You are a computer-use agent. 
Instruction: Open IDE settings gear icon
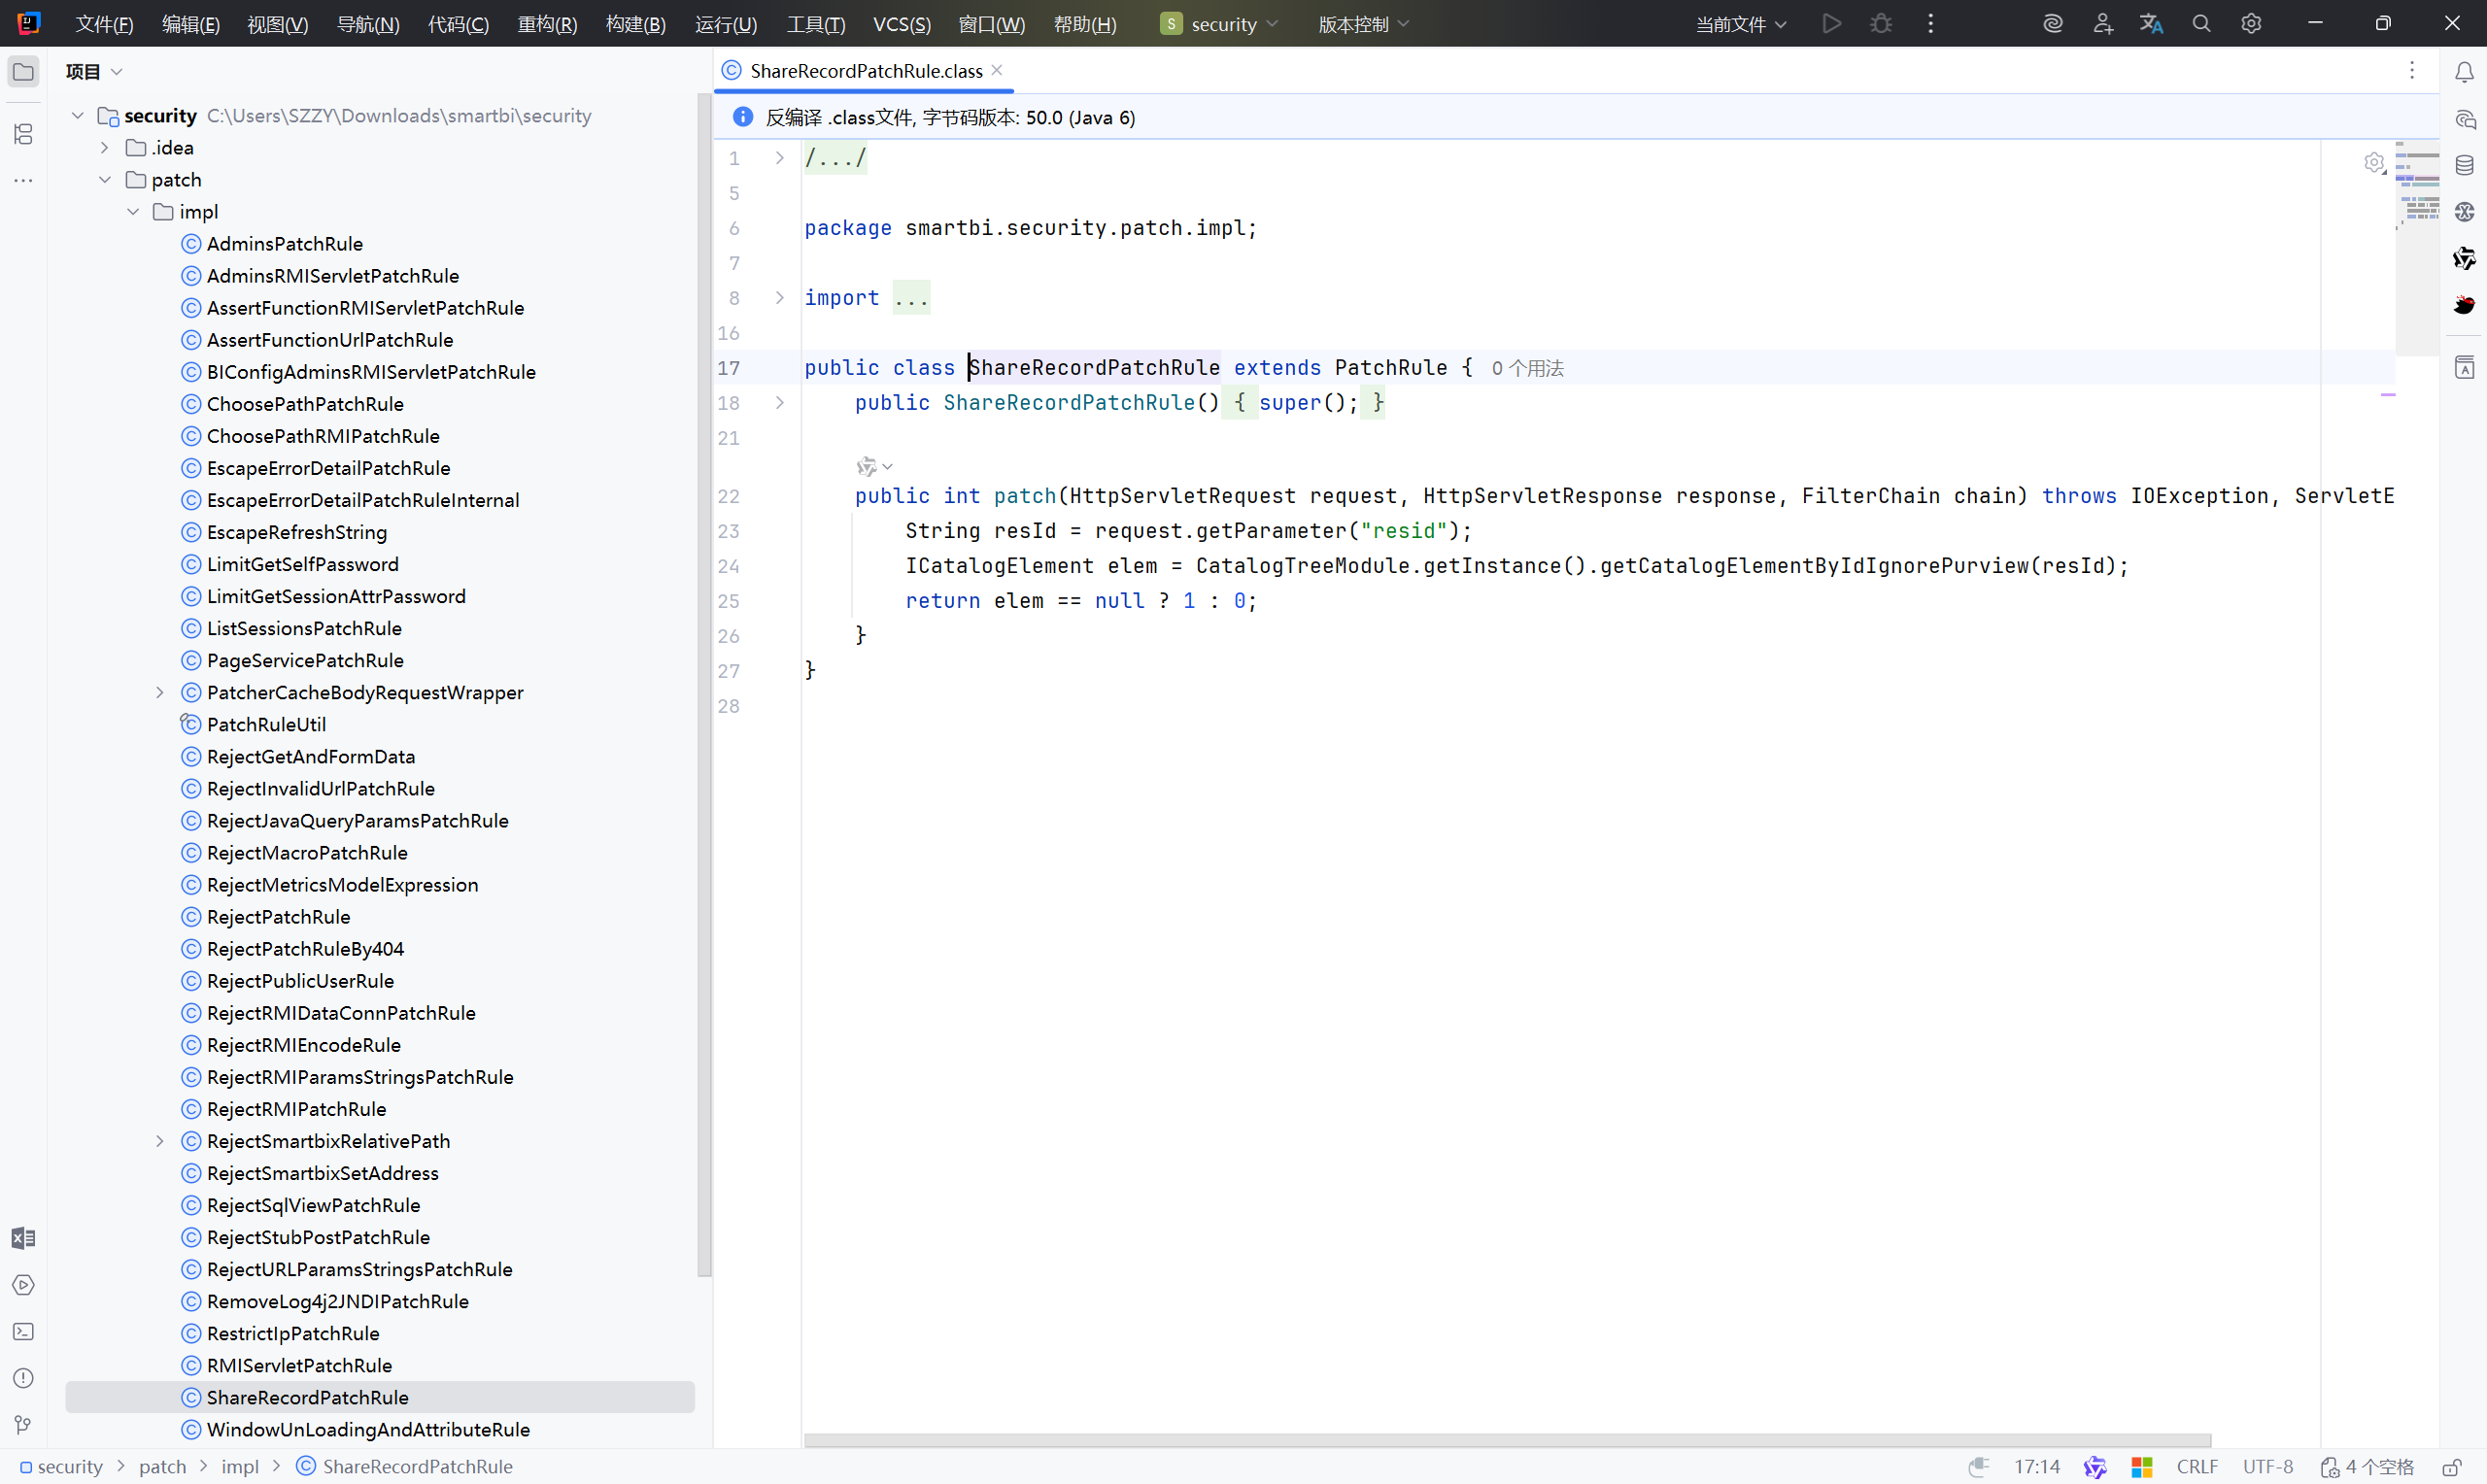pyautogui.click(x=2251, y=24)
